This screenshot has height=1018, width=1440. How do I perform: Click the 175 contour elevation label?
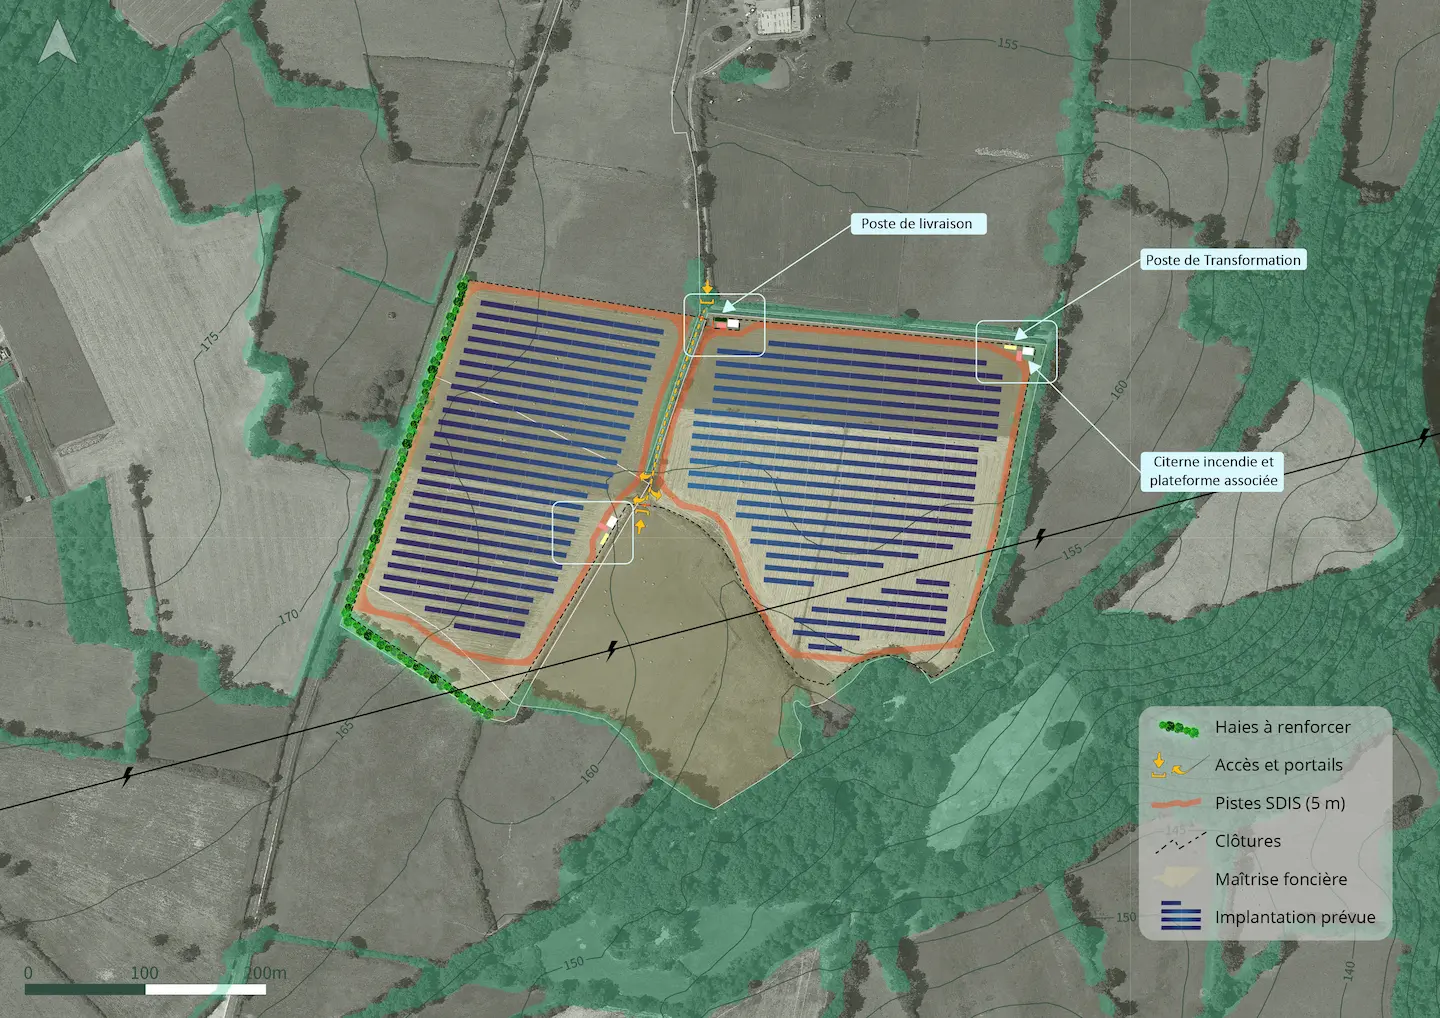point(209,341)
